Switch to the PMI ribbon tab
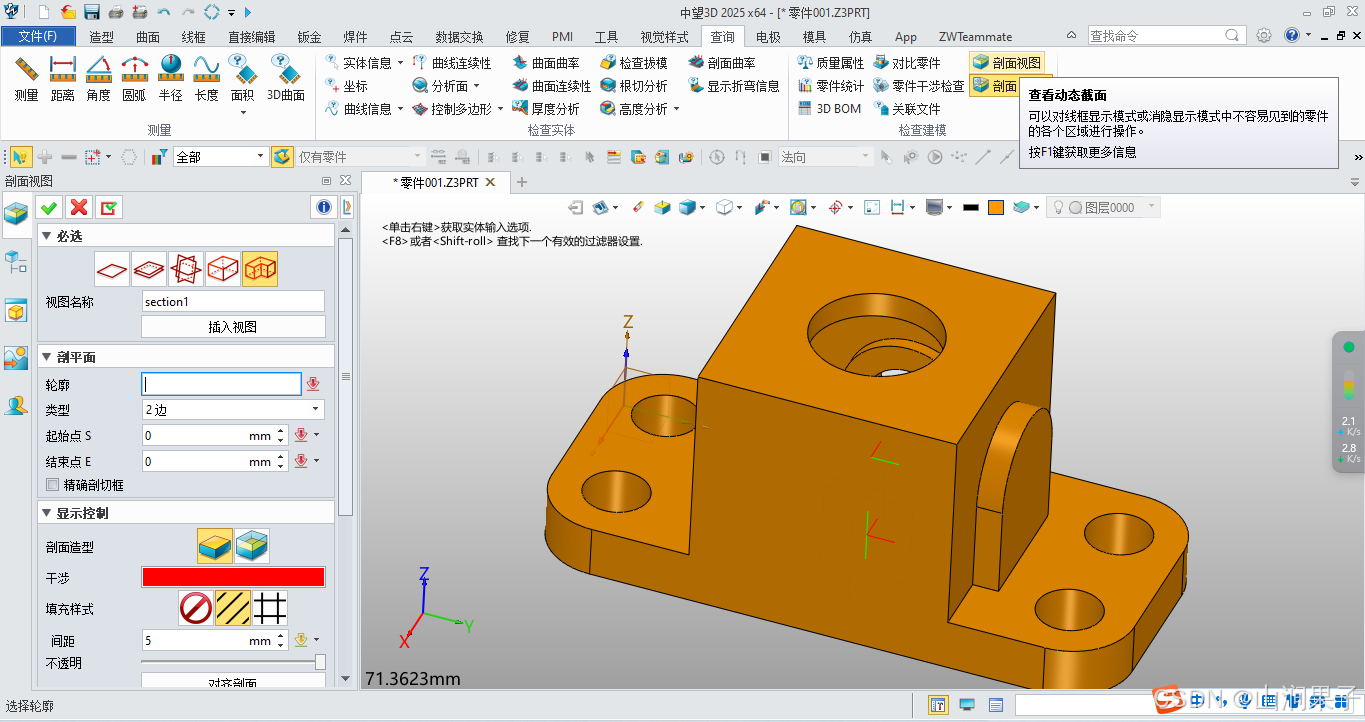The image size is (1365, 722). pos(562,37)
